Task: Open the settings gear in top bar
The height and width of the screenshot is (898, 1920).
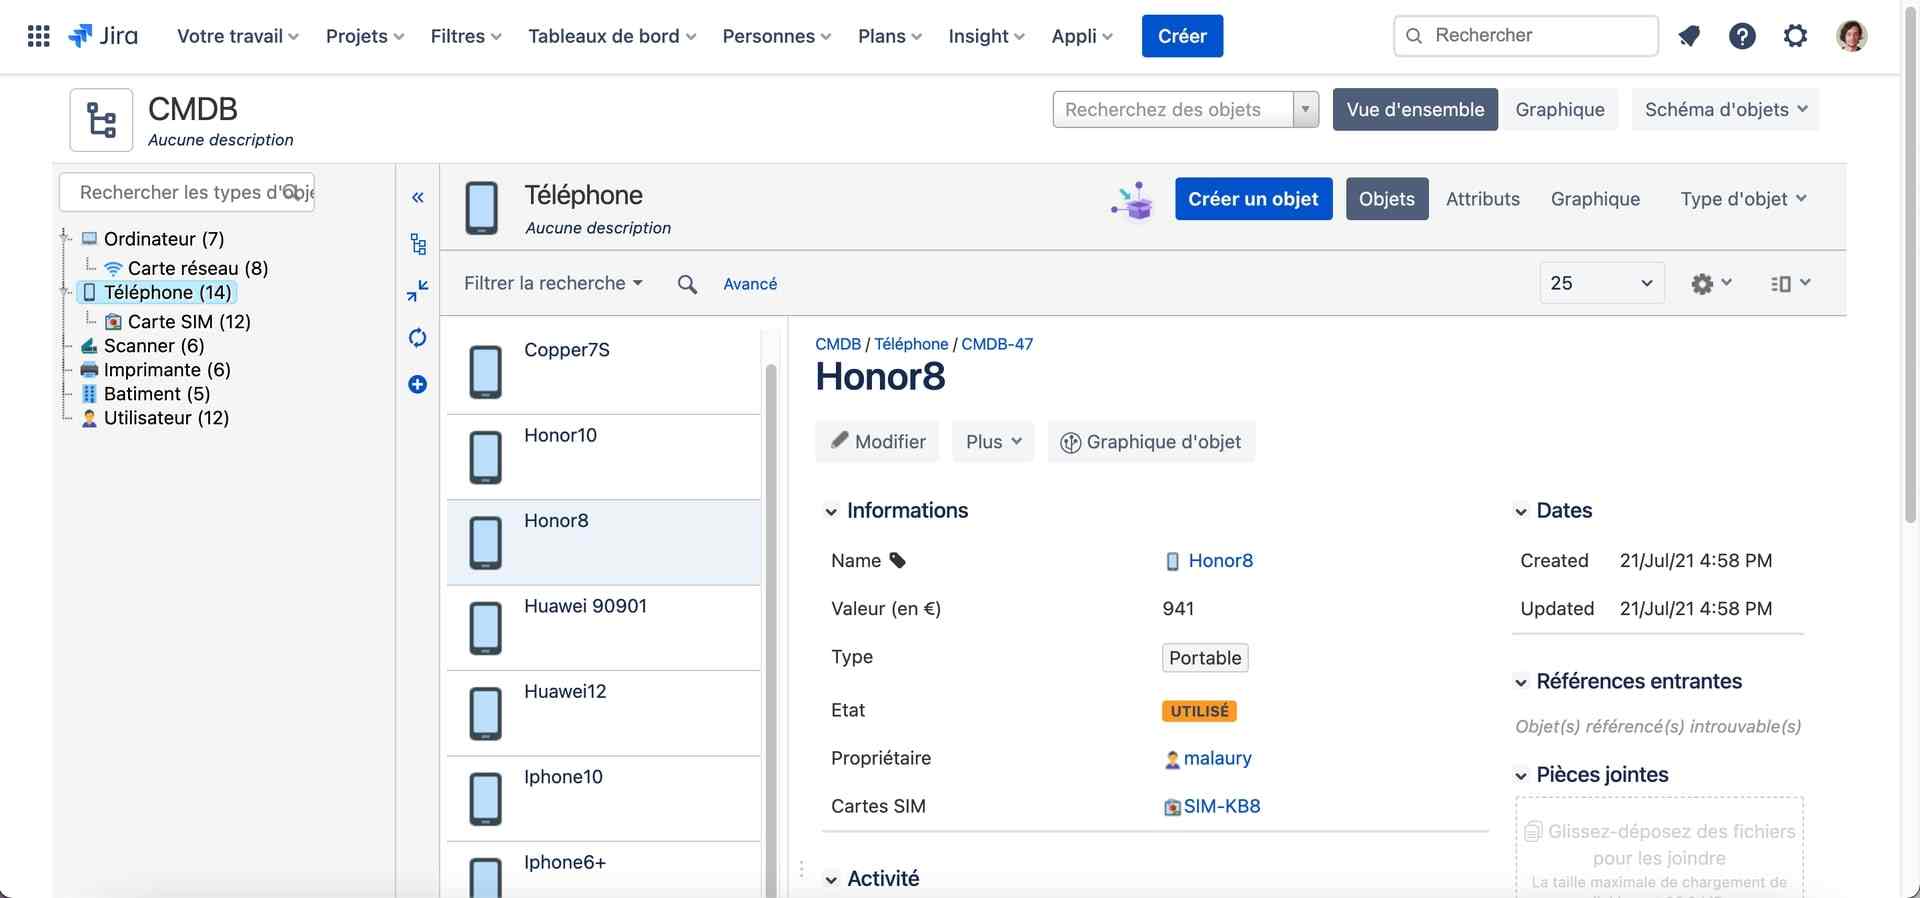Action: [1796, 36]
